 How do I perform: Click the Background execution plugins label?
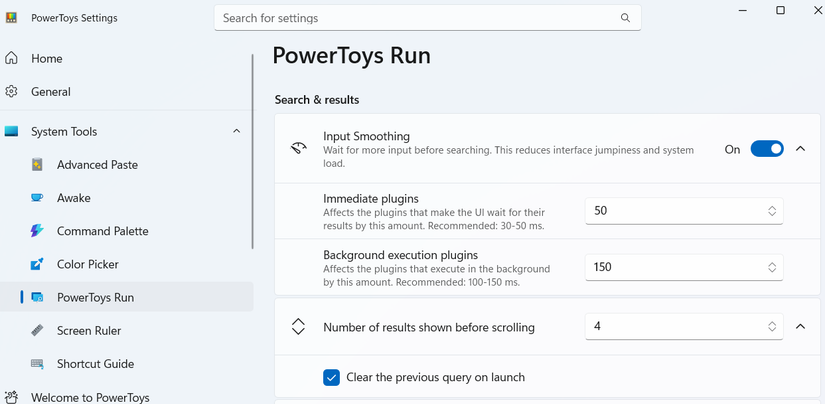[400, 255]
